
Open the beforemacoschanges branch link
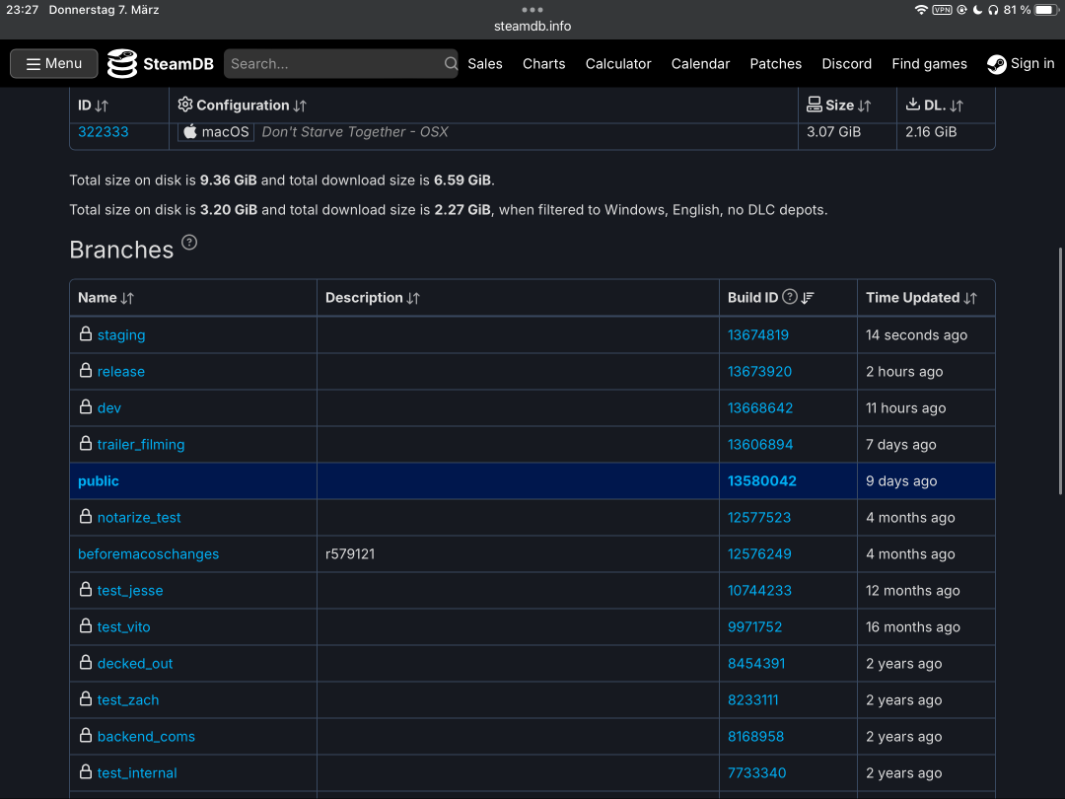click(148, 554)
